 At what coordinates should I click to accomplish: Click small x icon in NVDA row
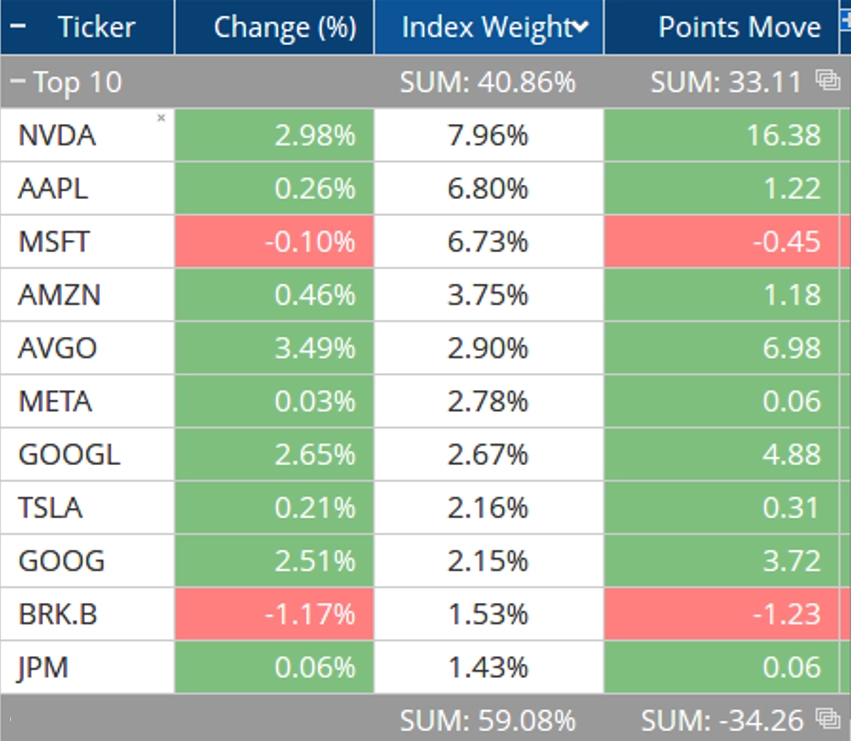coord(161,118)
